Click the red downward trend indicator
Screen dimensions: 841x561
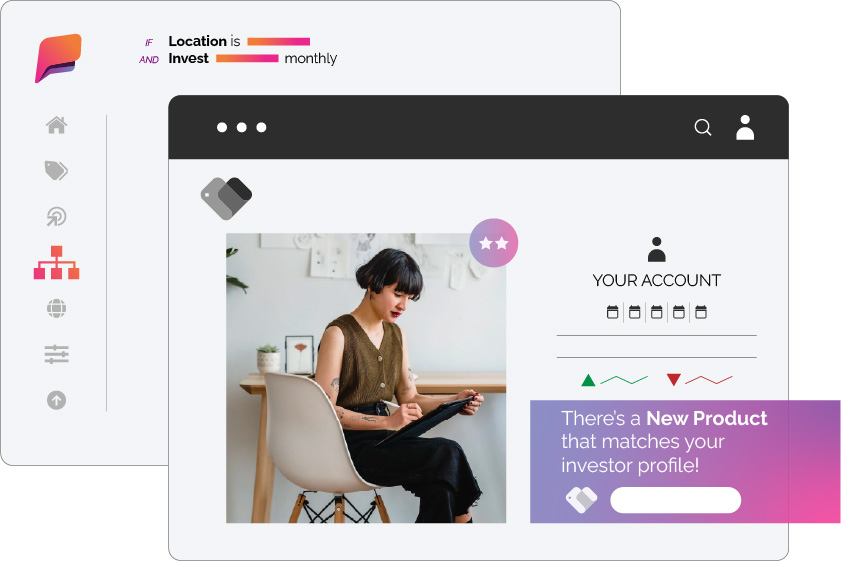coord(699,380)
